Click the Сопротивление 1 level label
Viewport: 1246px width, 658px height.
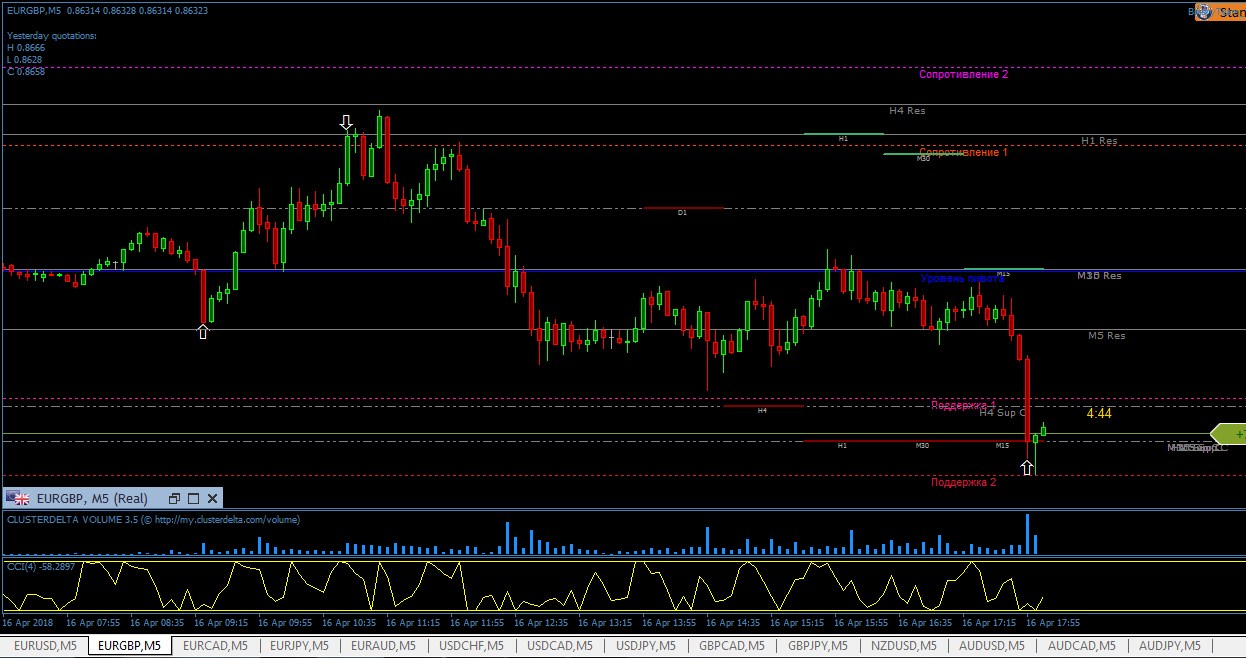[x=963, y=152]
